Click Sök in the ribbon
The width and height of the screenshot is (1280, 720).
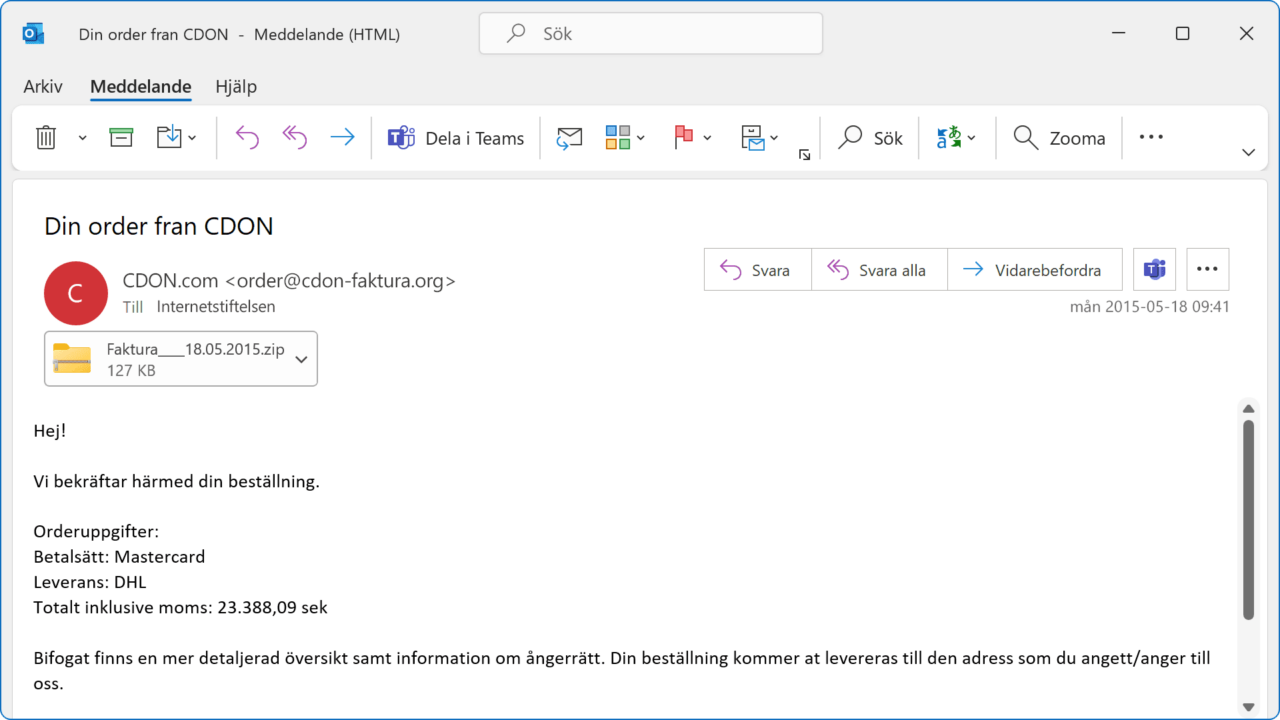pyautogui.click(x=870, y=138)
